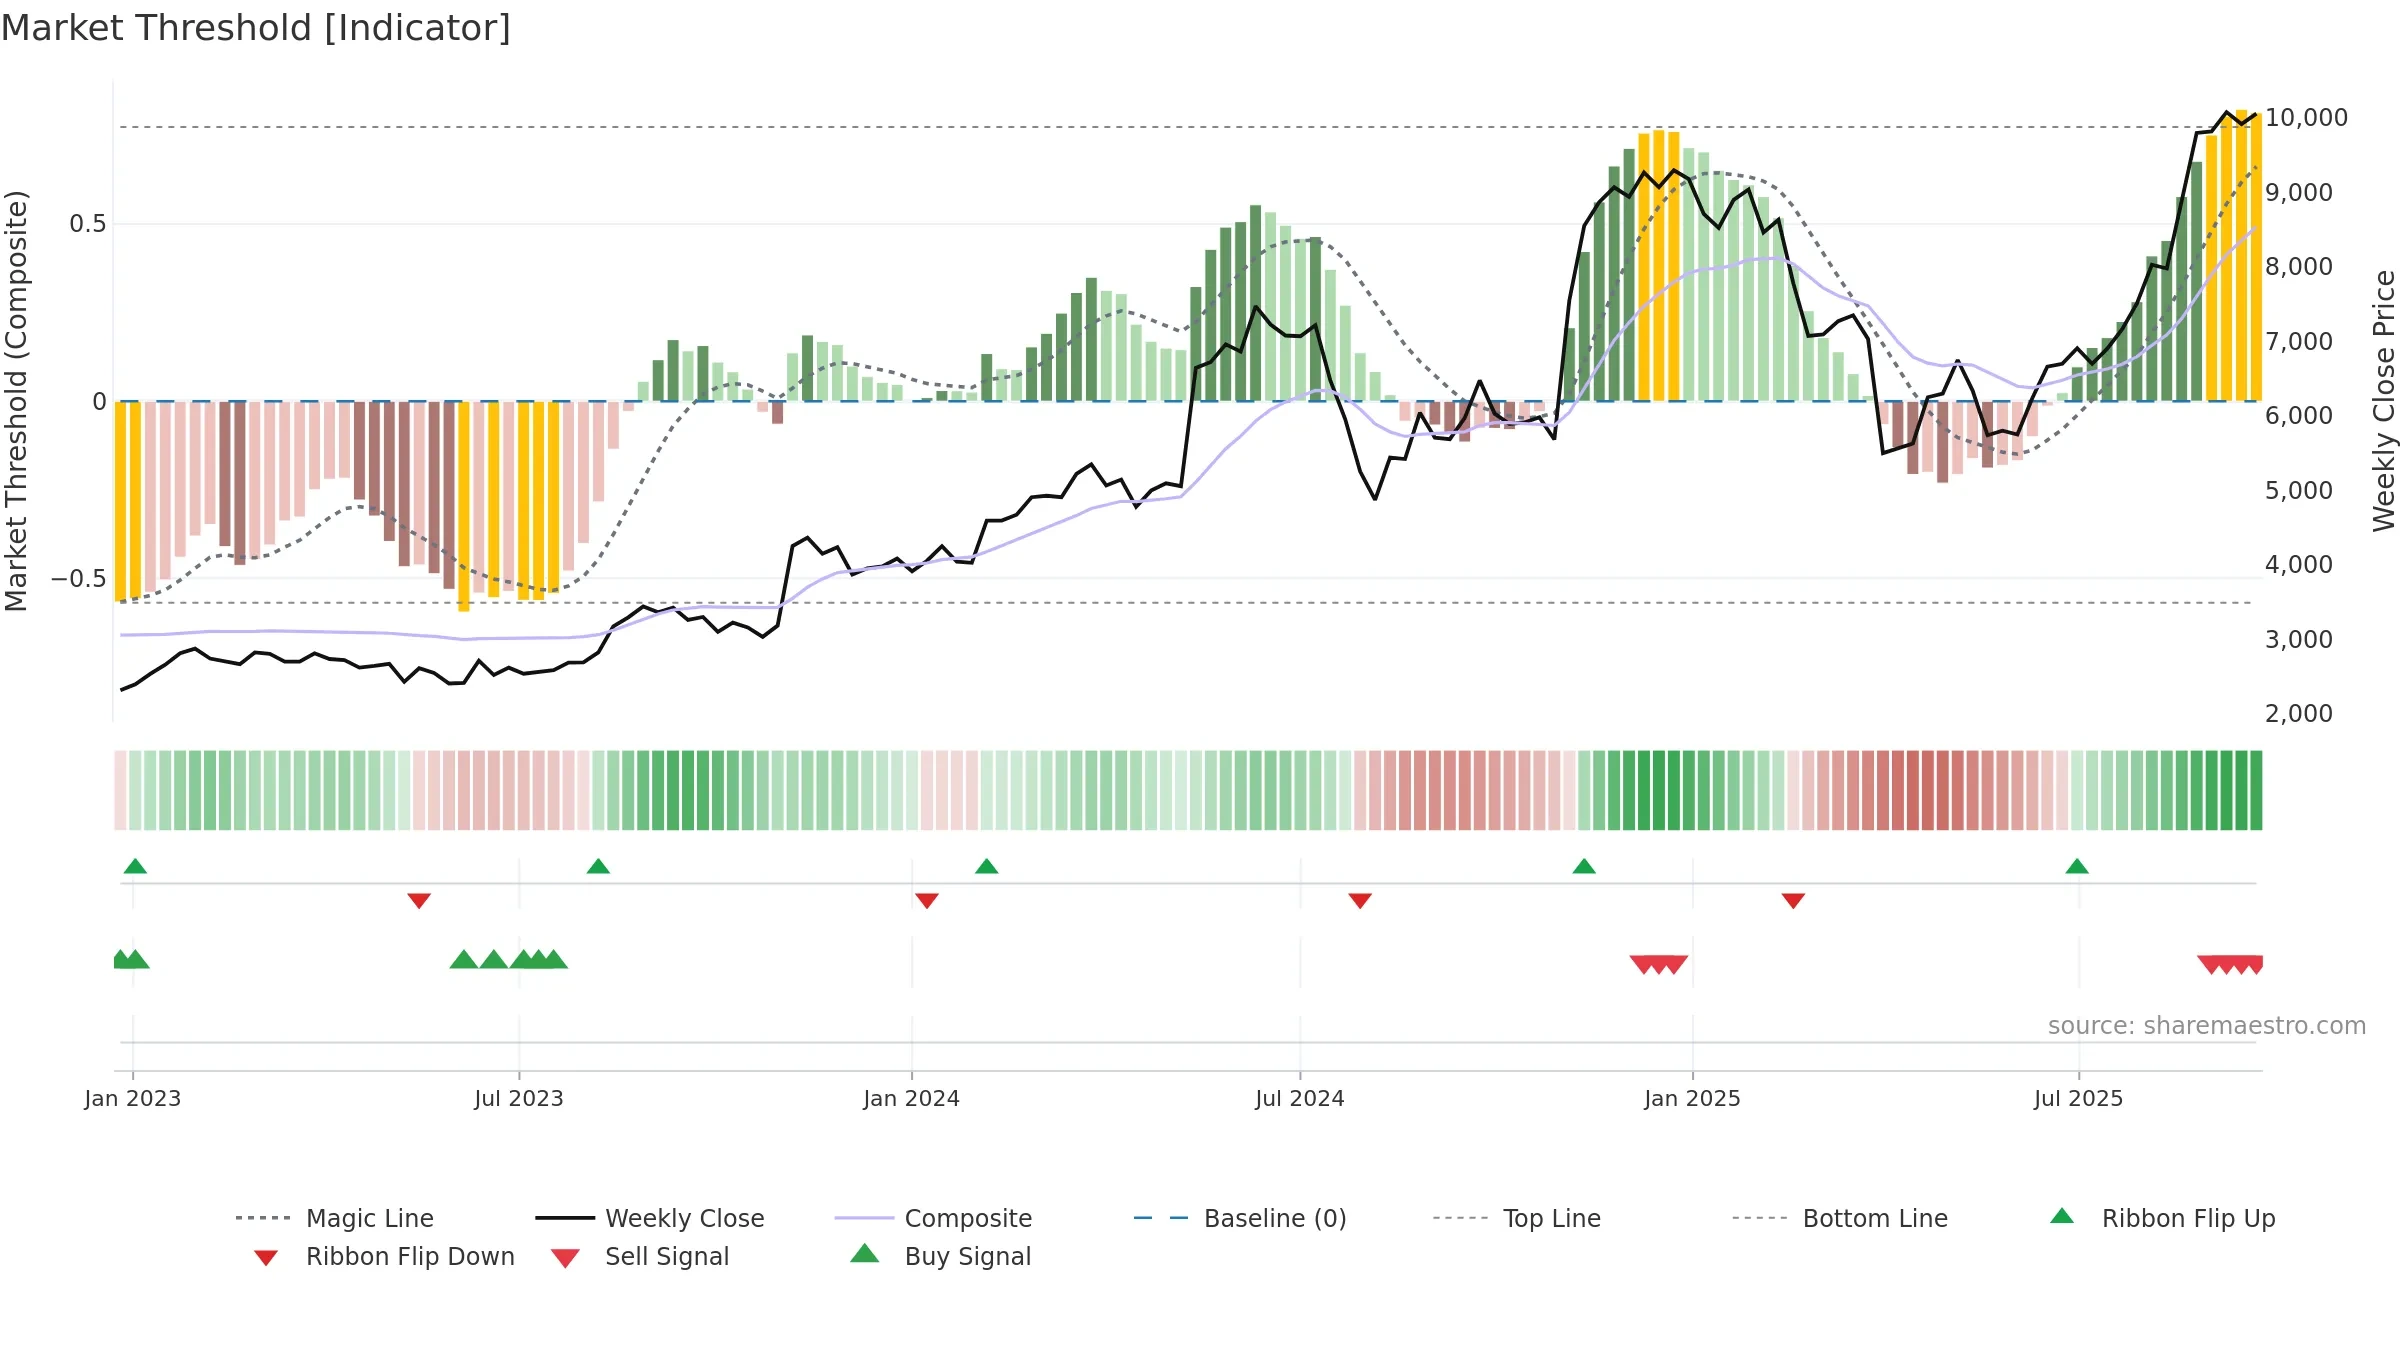Click the green Ribbon Flip Up legend triangle
This screenshot has height=1350, width=2400.
pyautogui.click(x=2062, y=1216)
